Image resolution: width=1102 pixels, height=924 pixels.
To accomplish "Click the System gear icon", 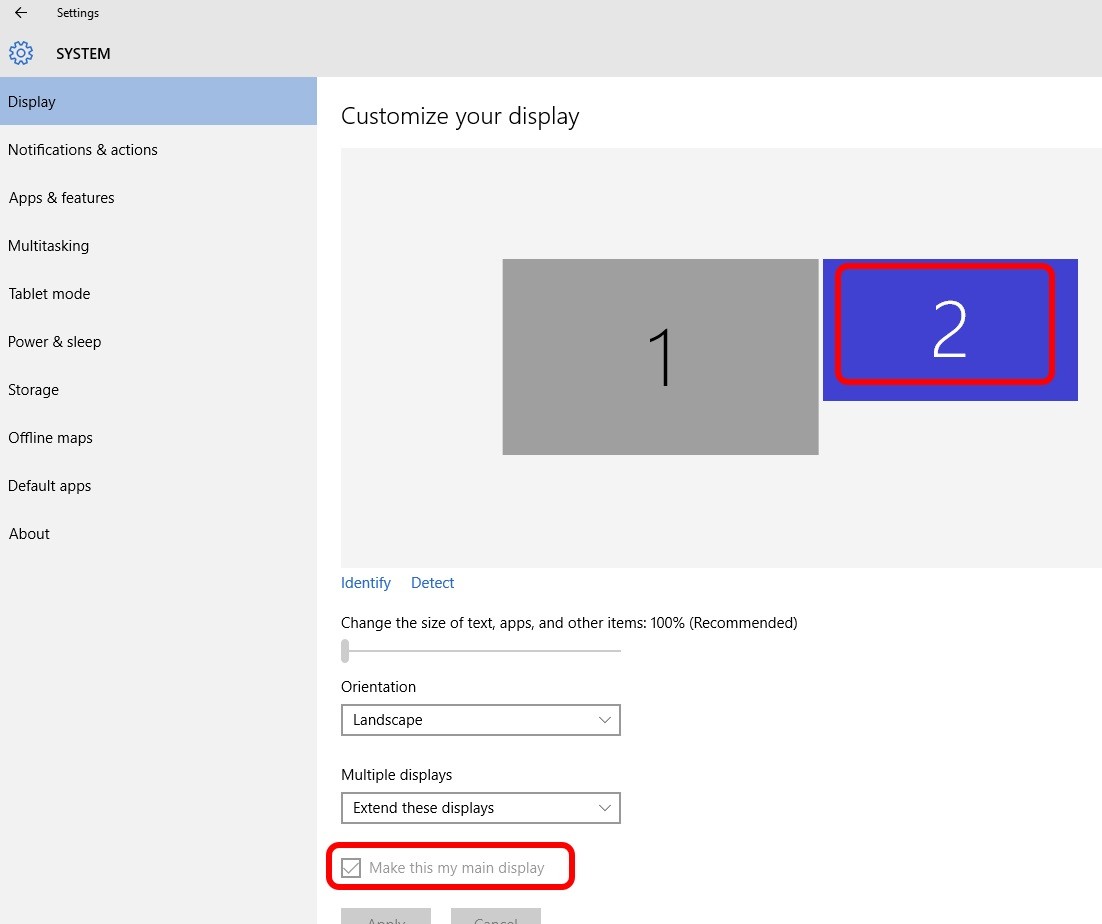I will pos(21,53).
